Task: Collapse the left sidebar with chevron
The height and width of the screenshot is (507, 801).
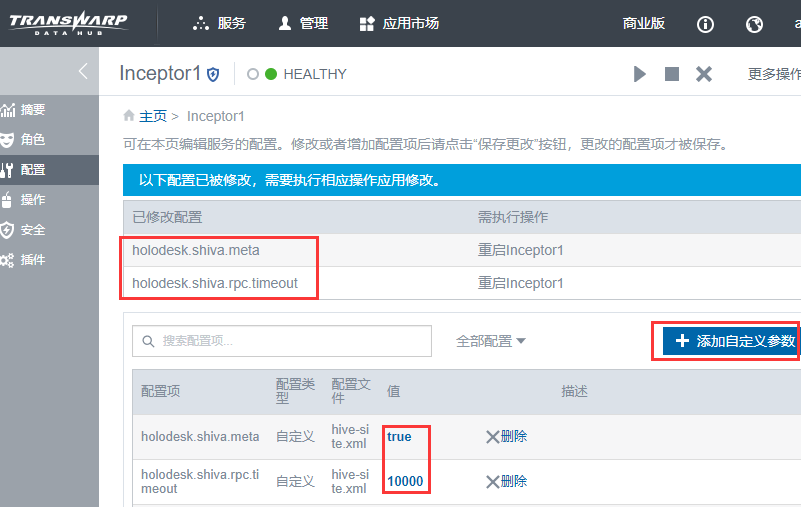Action: click(x=83, y=71)
